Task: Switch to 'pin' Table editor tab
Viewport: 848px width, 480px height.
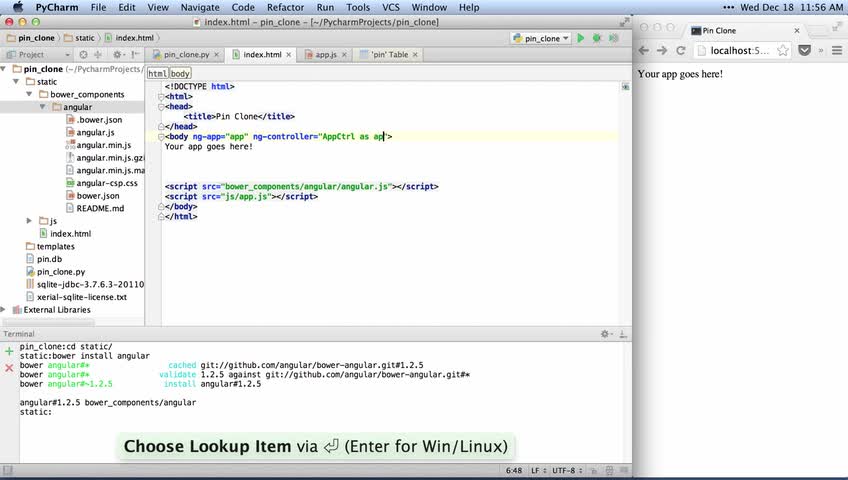Action: pyautogui.click(x=389, y=55)
